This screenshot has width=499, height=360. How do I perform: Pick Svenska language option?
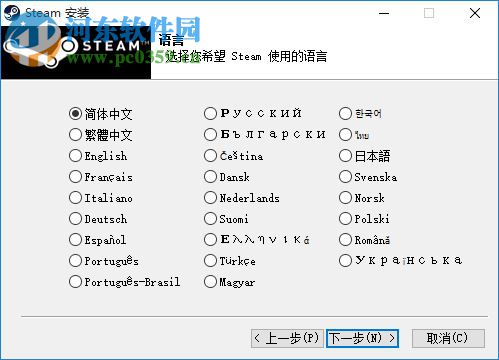[x=345, y=177]
